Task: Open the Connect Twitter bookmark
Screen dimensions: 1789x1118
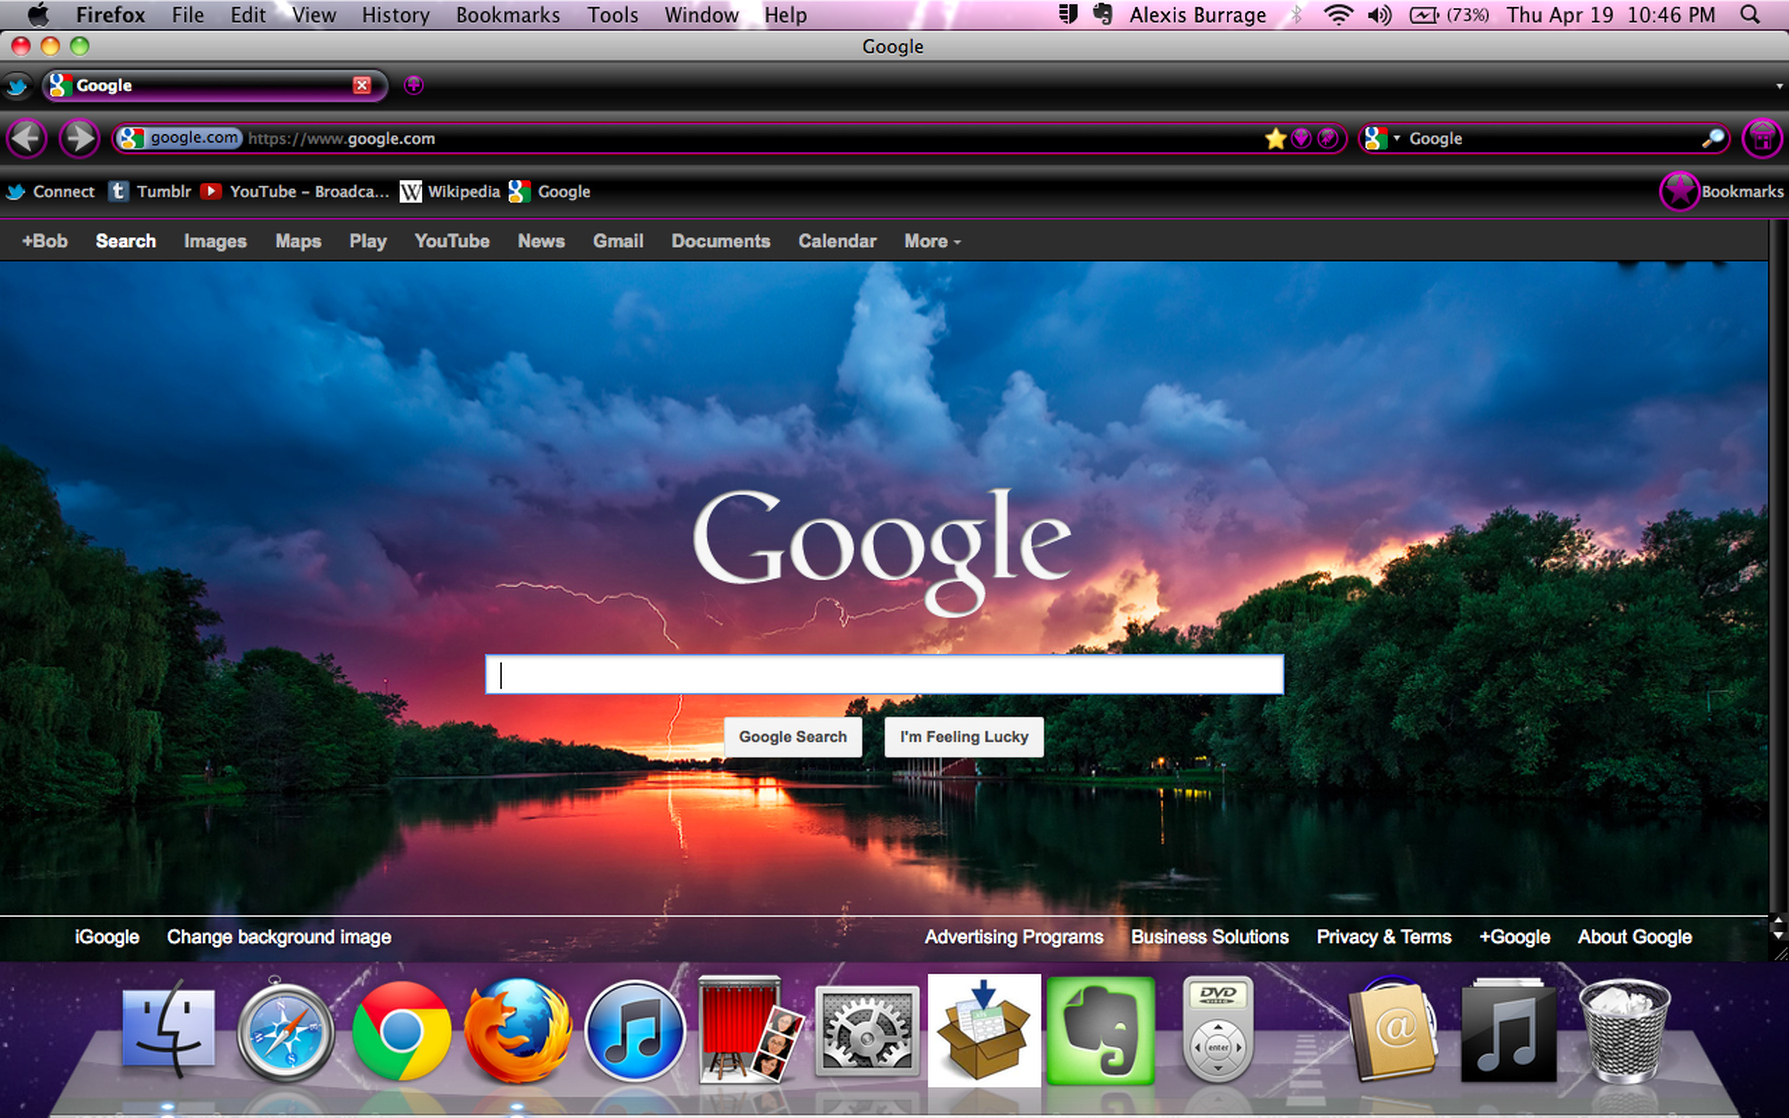Action: tap(50, 192)
